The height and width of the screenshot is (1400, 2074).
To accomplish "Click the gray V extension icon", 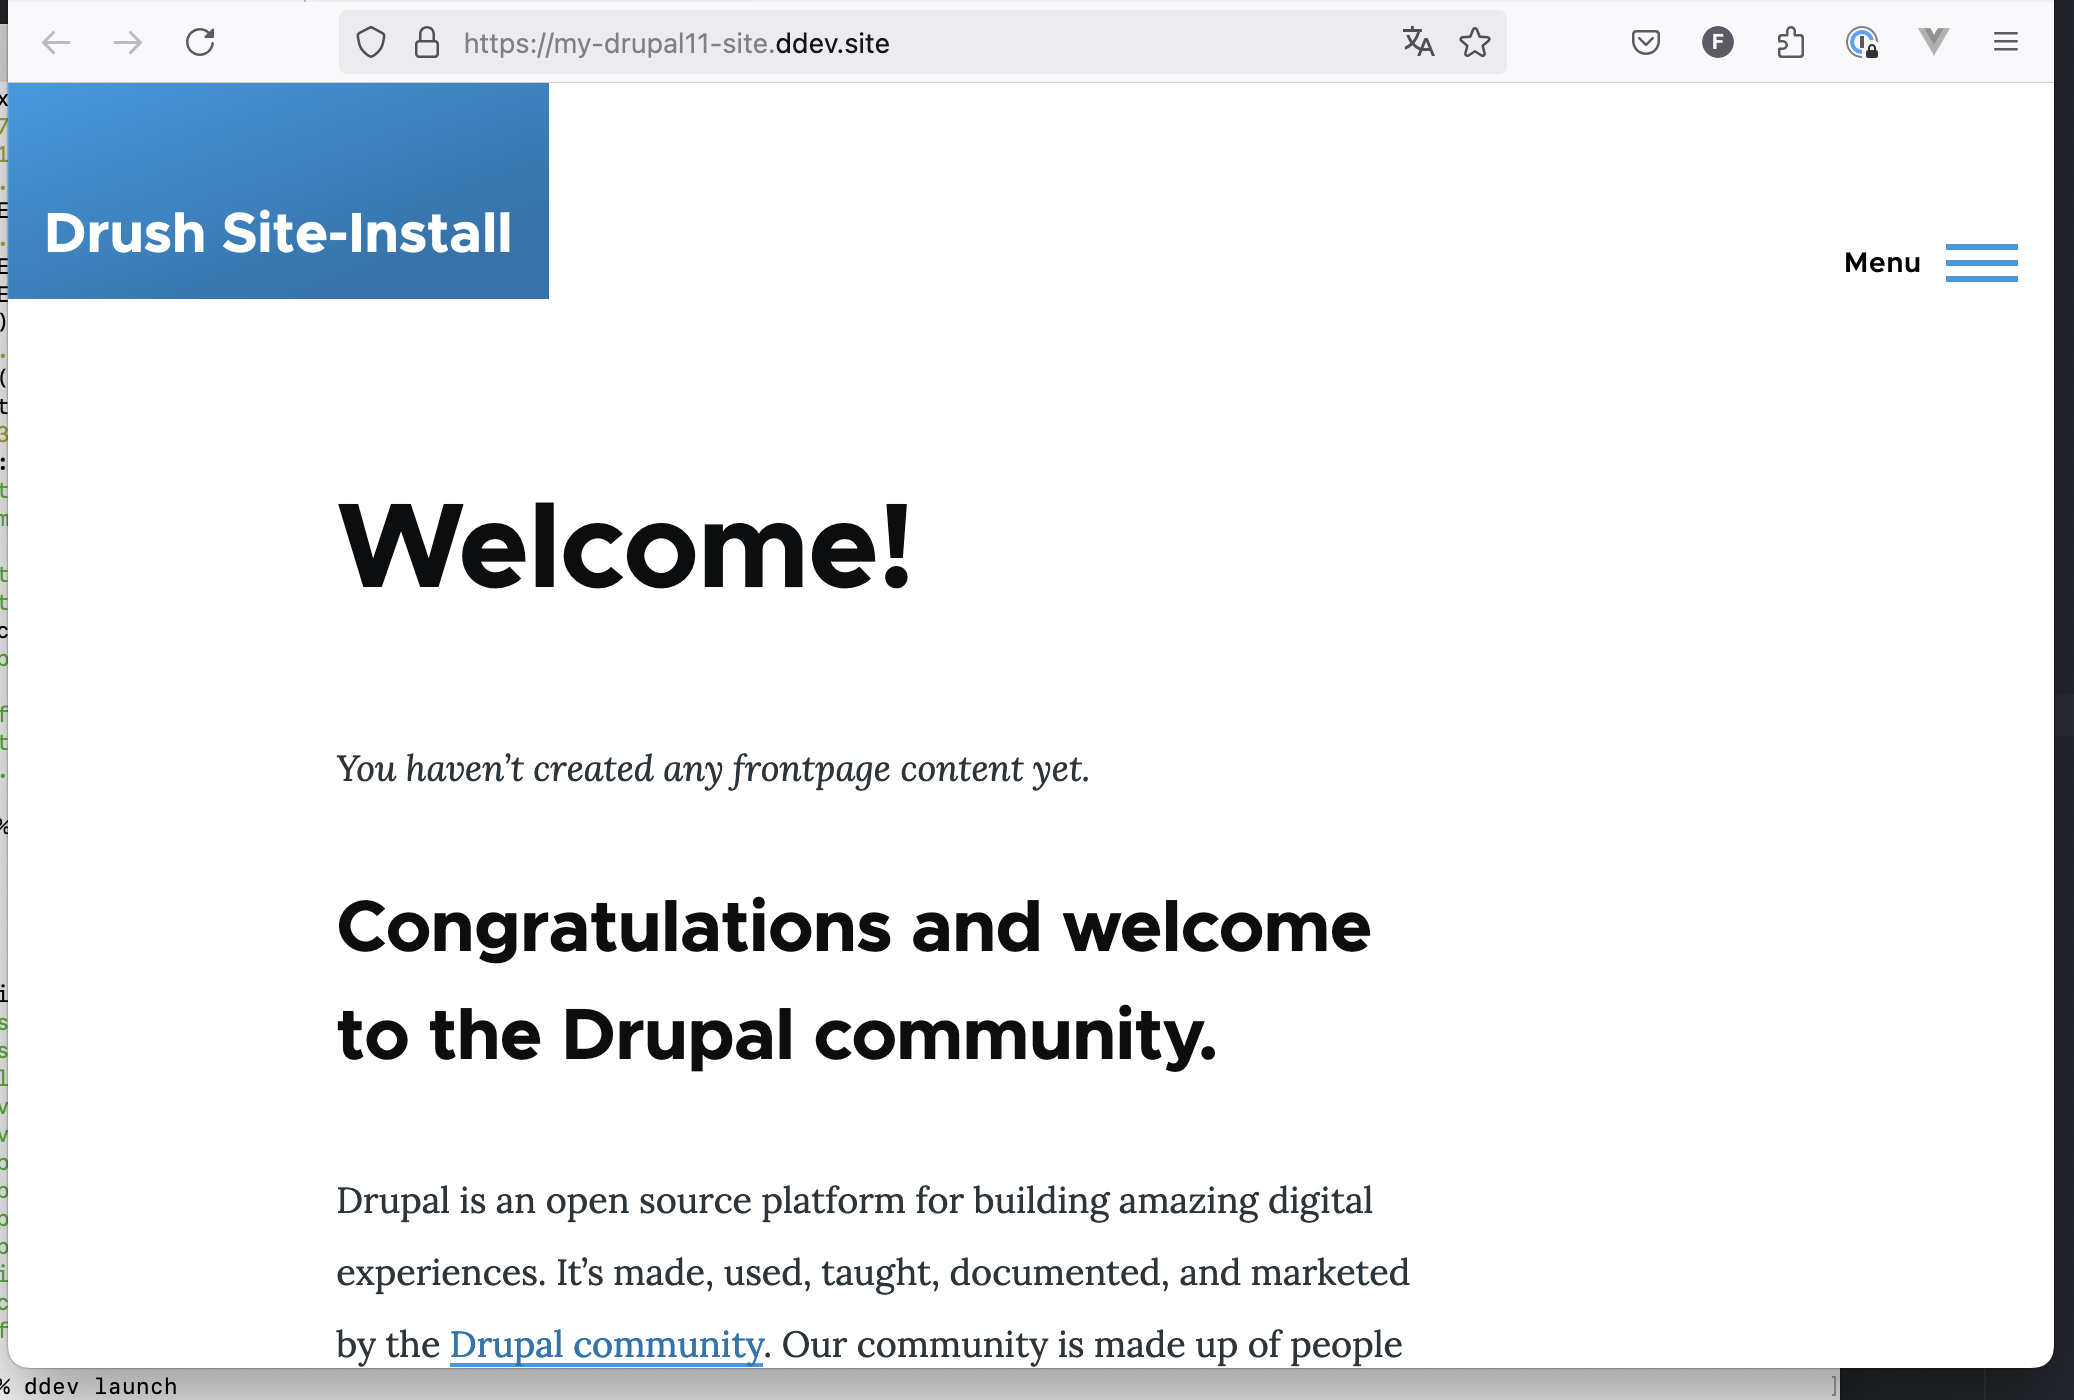I will (1934, 43).
